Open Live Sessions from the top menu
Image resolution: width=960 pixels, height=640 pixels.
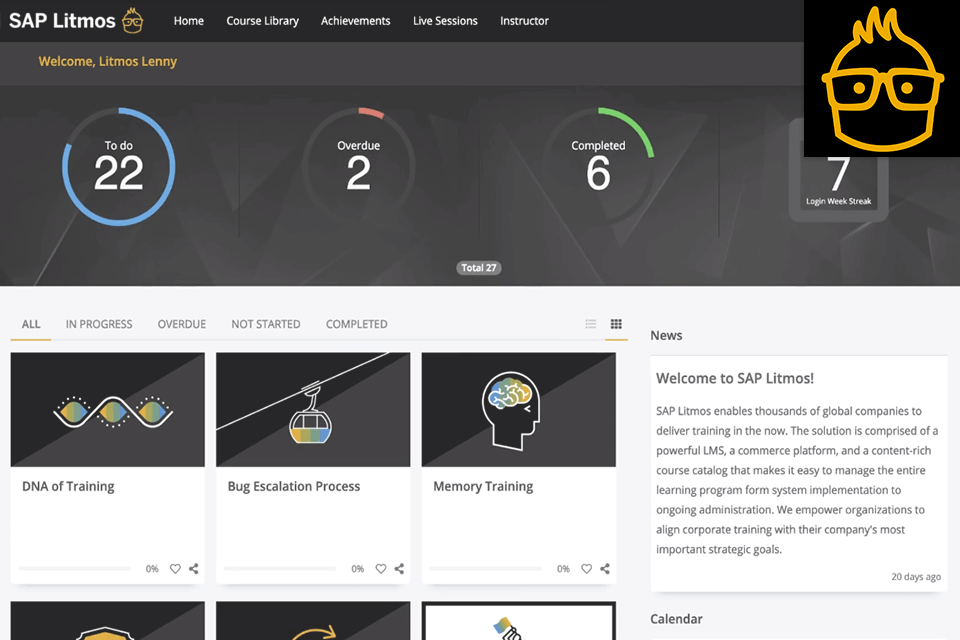pos(445,21)
